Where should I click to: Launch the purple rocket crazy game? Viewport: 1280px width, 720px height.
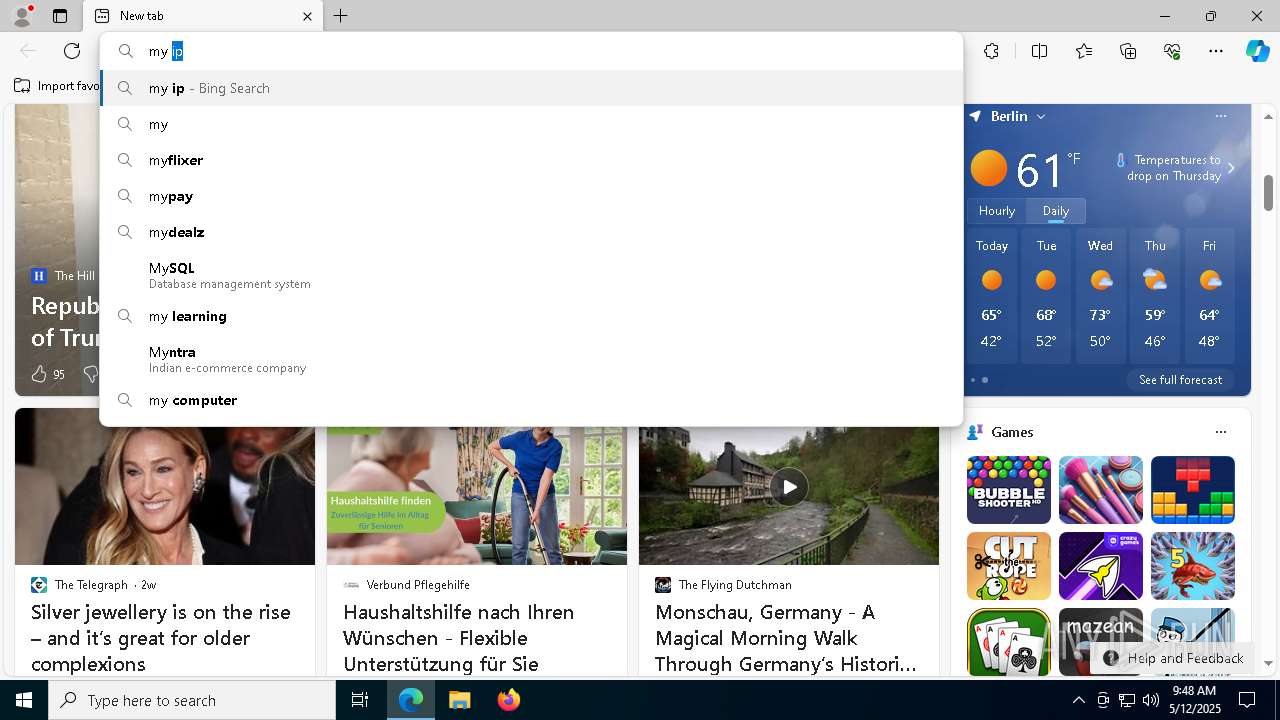1101,566
